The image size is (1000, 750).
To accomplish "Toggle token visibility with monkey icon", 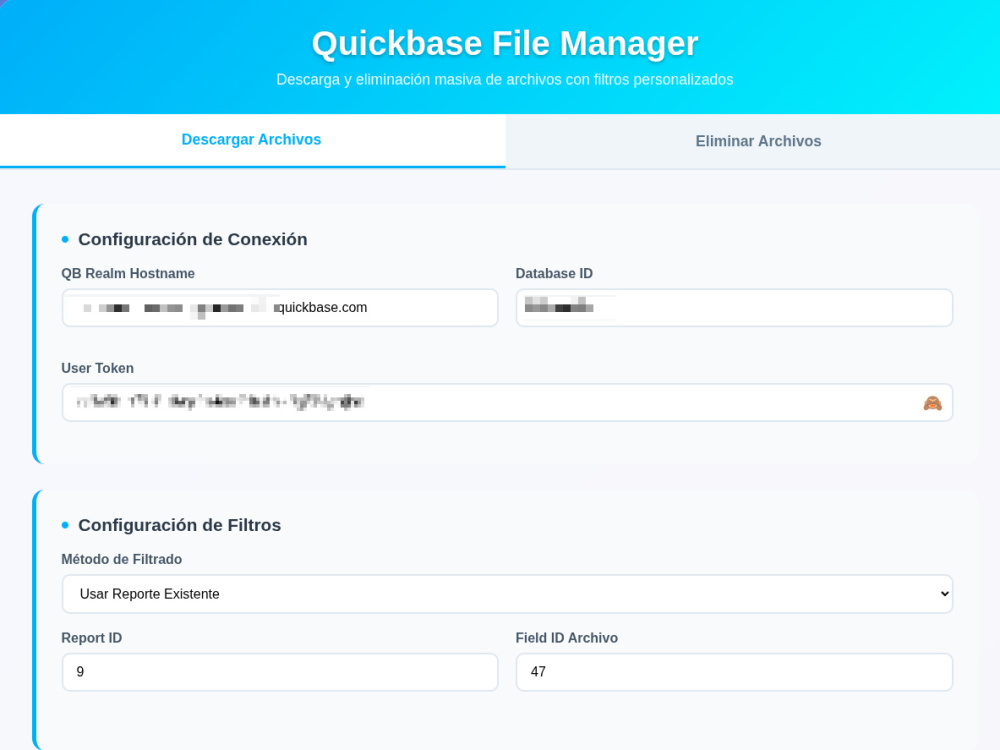I will click(x=932, y=403).
